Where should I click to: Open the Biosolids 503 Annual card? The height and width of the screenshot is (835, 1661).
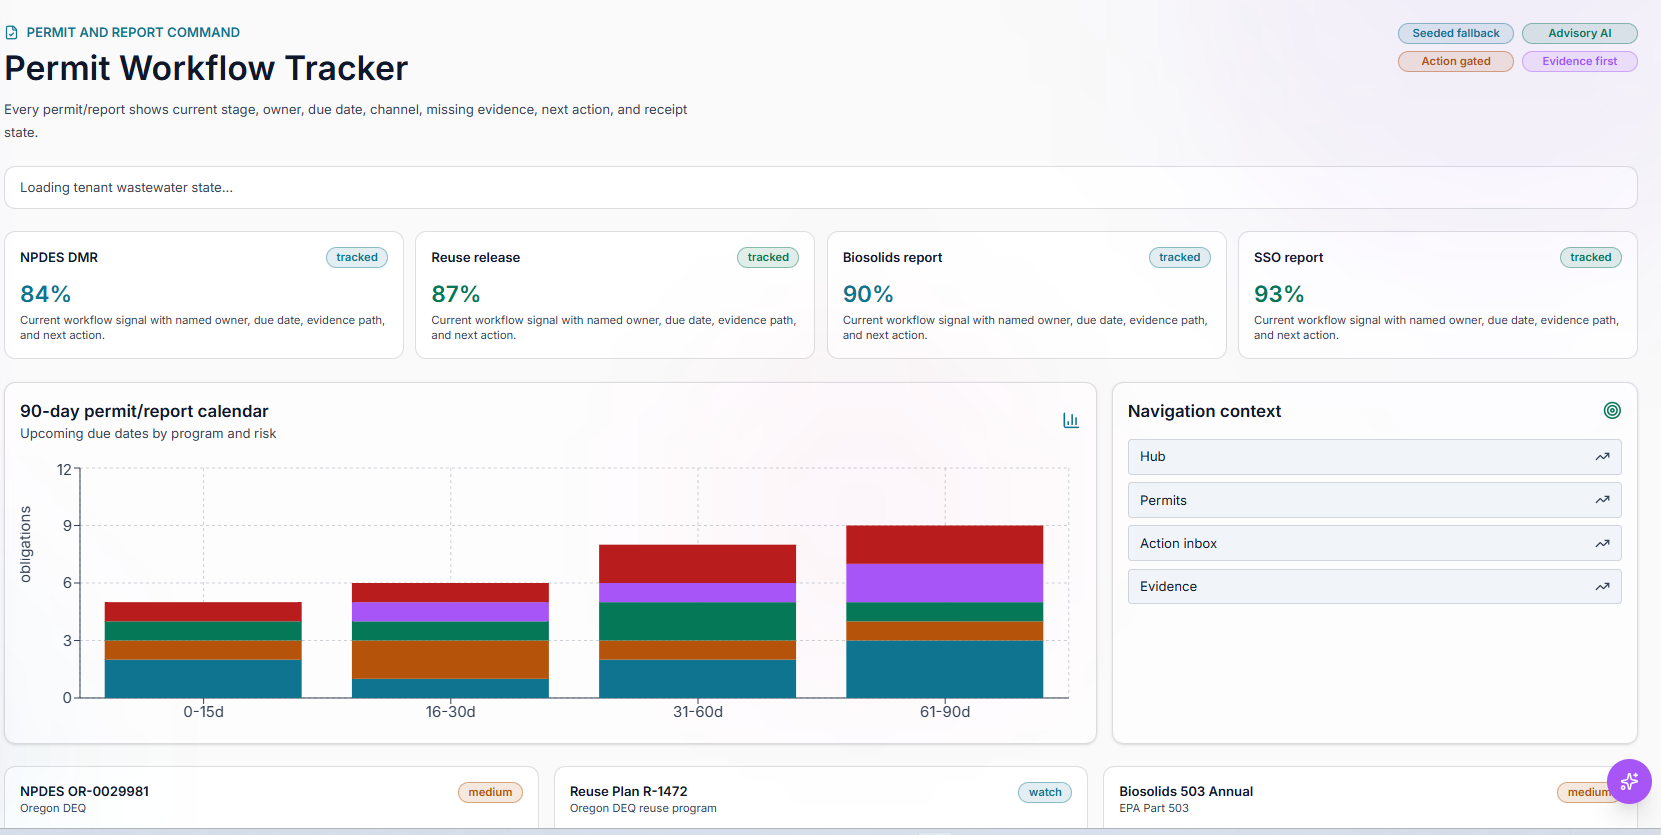click(x=1370, y=799)
